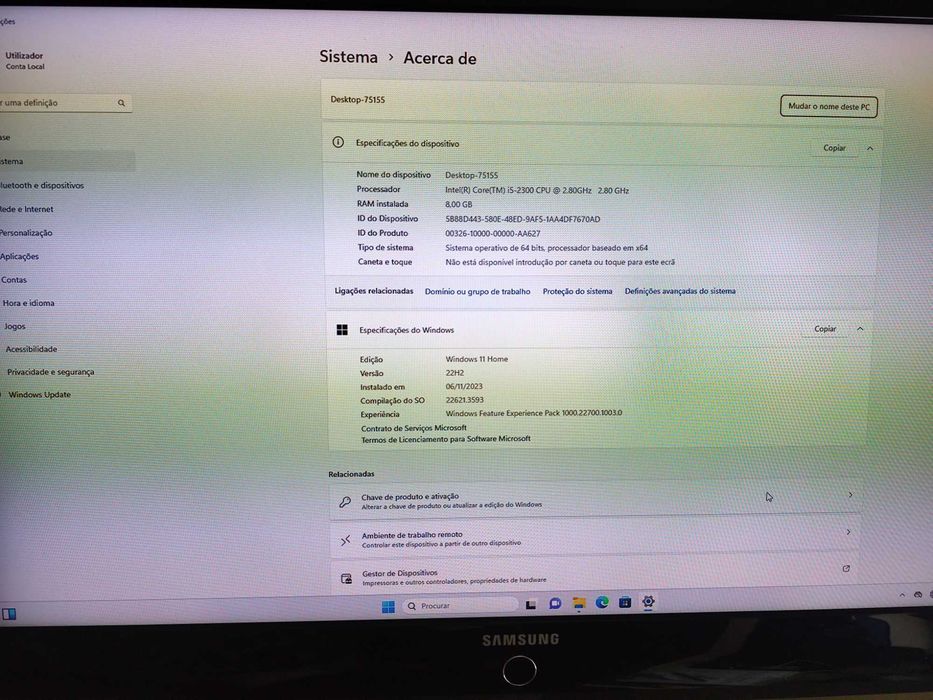Select Personalização in sidebar
The height and width of the screenshot is (700, 933).
26,233
